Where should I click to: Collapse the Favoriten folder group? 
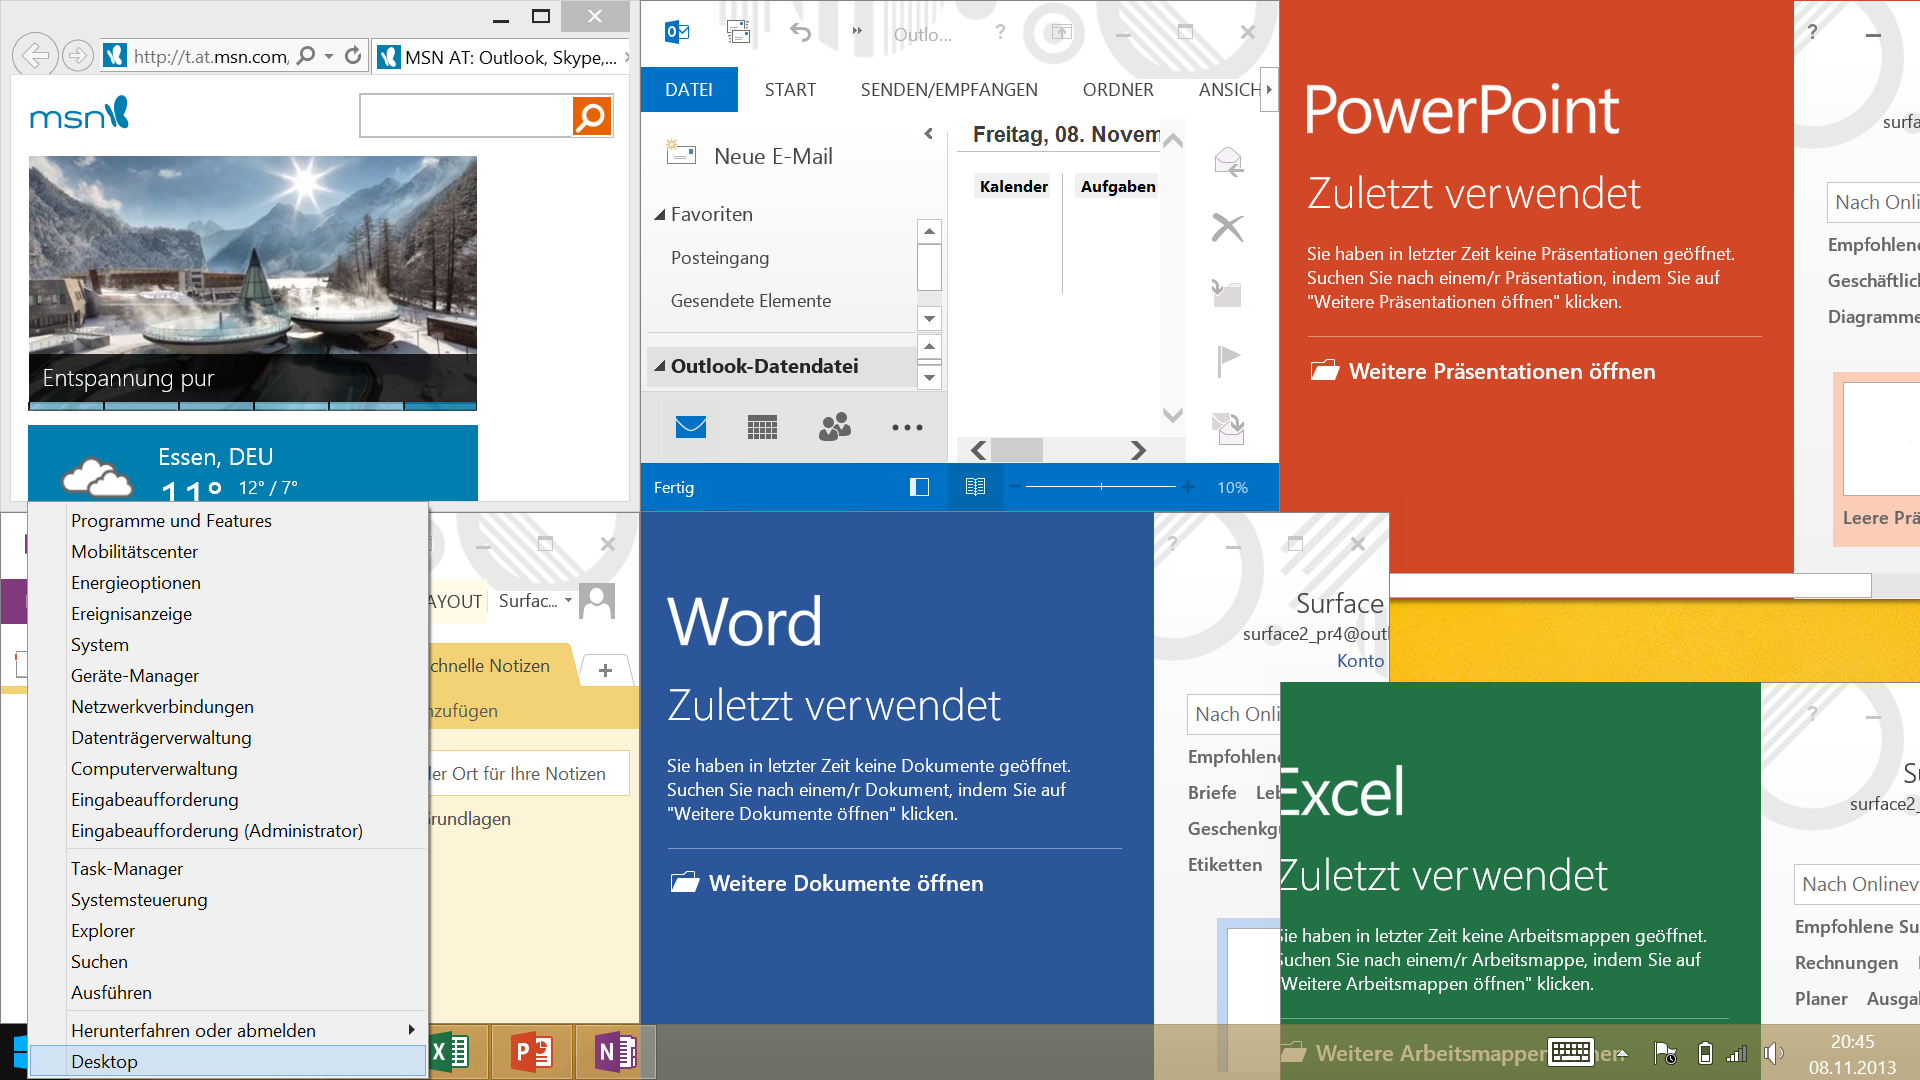(x=660, y=215)
